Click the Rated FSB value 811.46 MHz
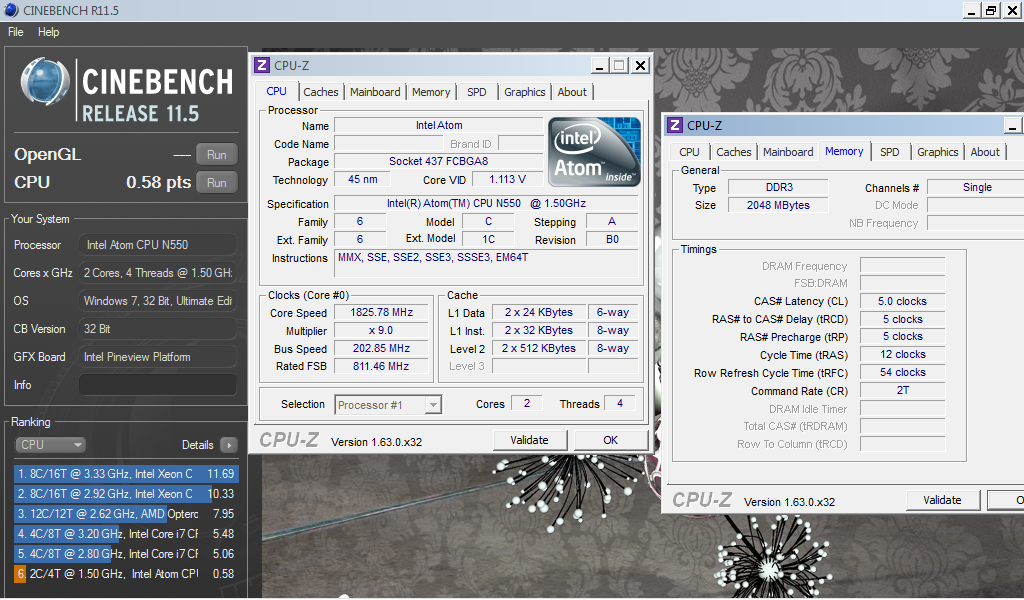This screenshot has height=600, width=1024. pyautogui.click(x=381, y=366)
